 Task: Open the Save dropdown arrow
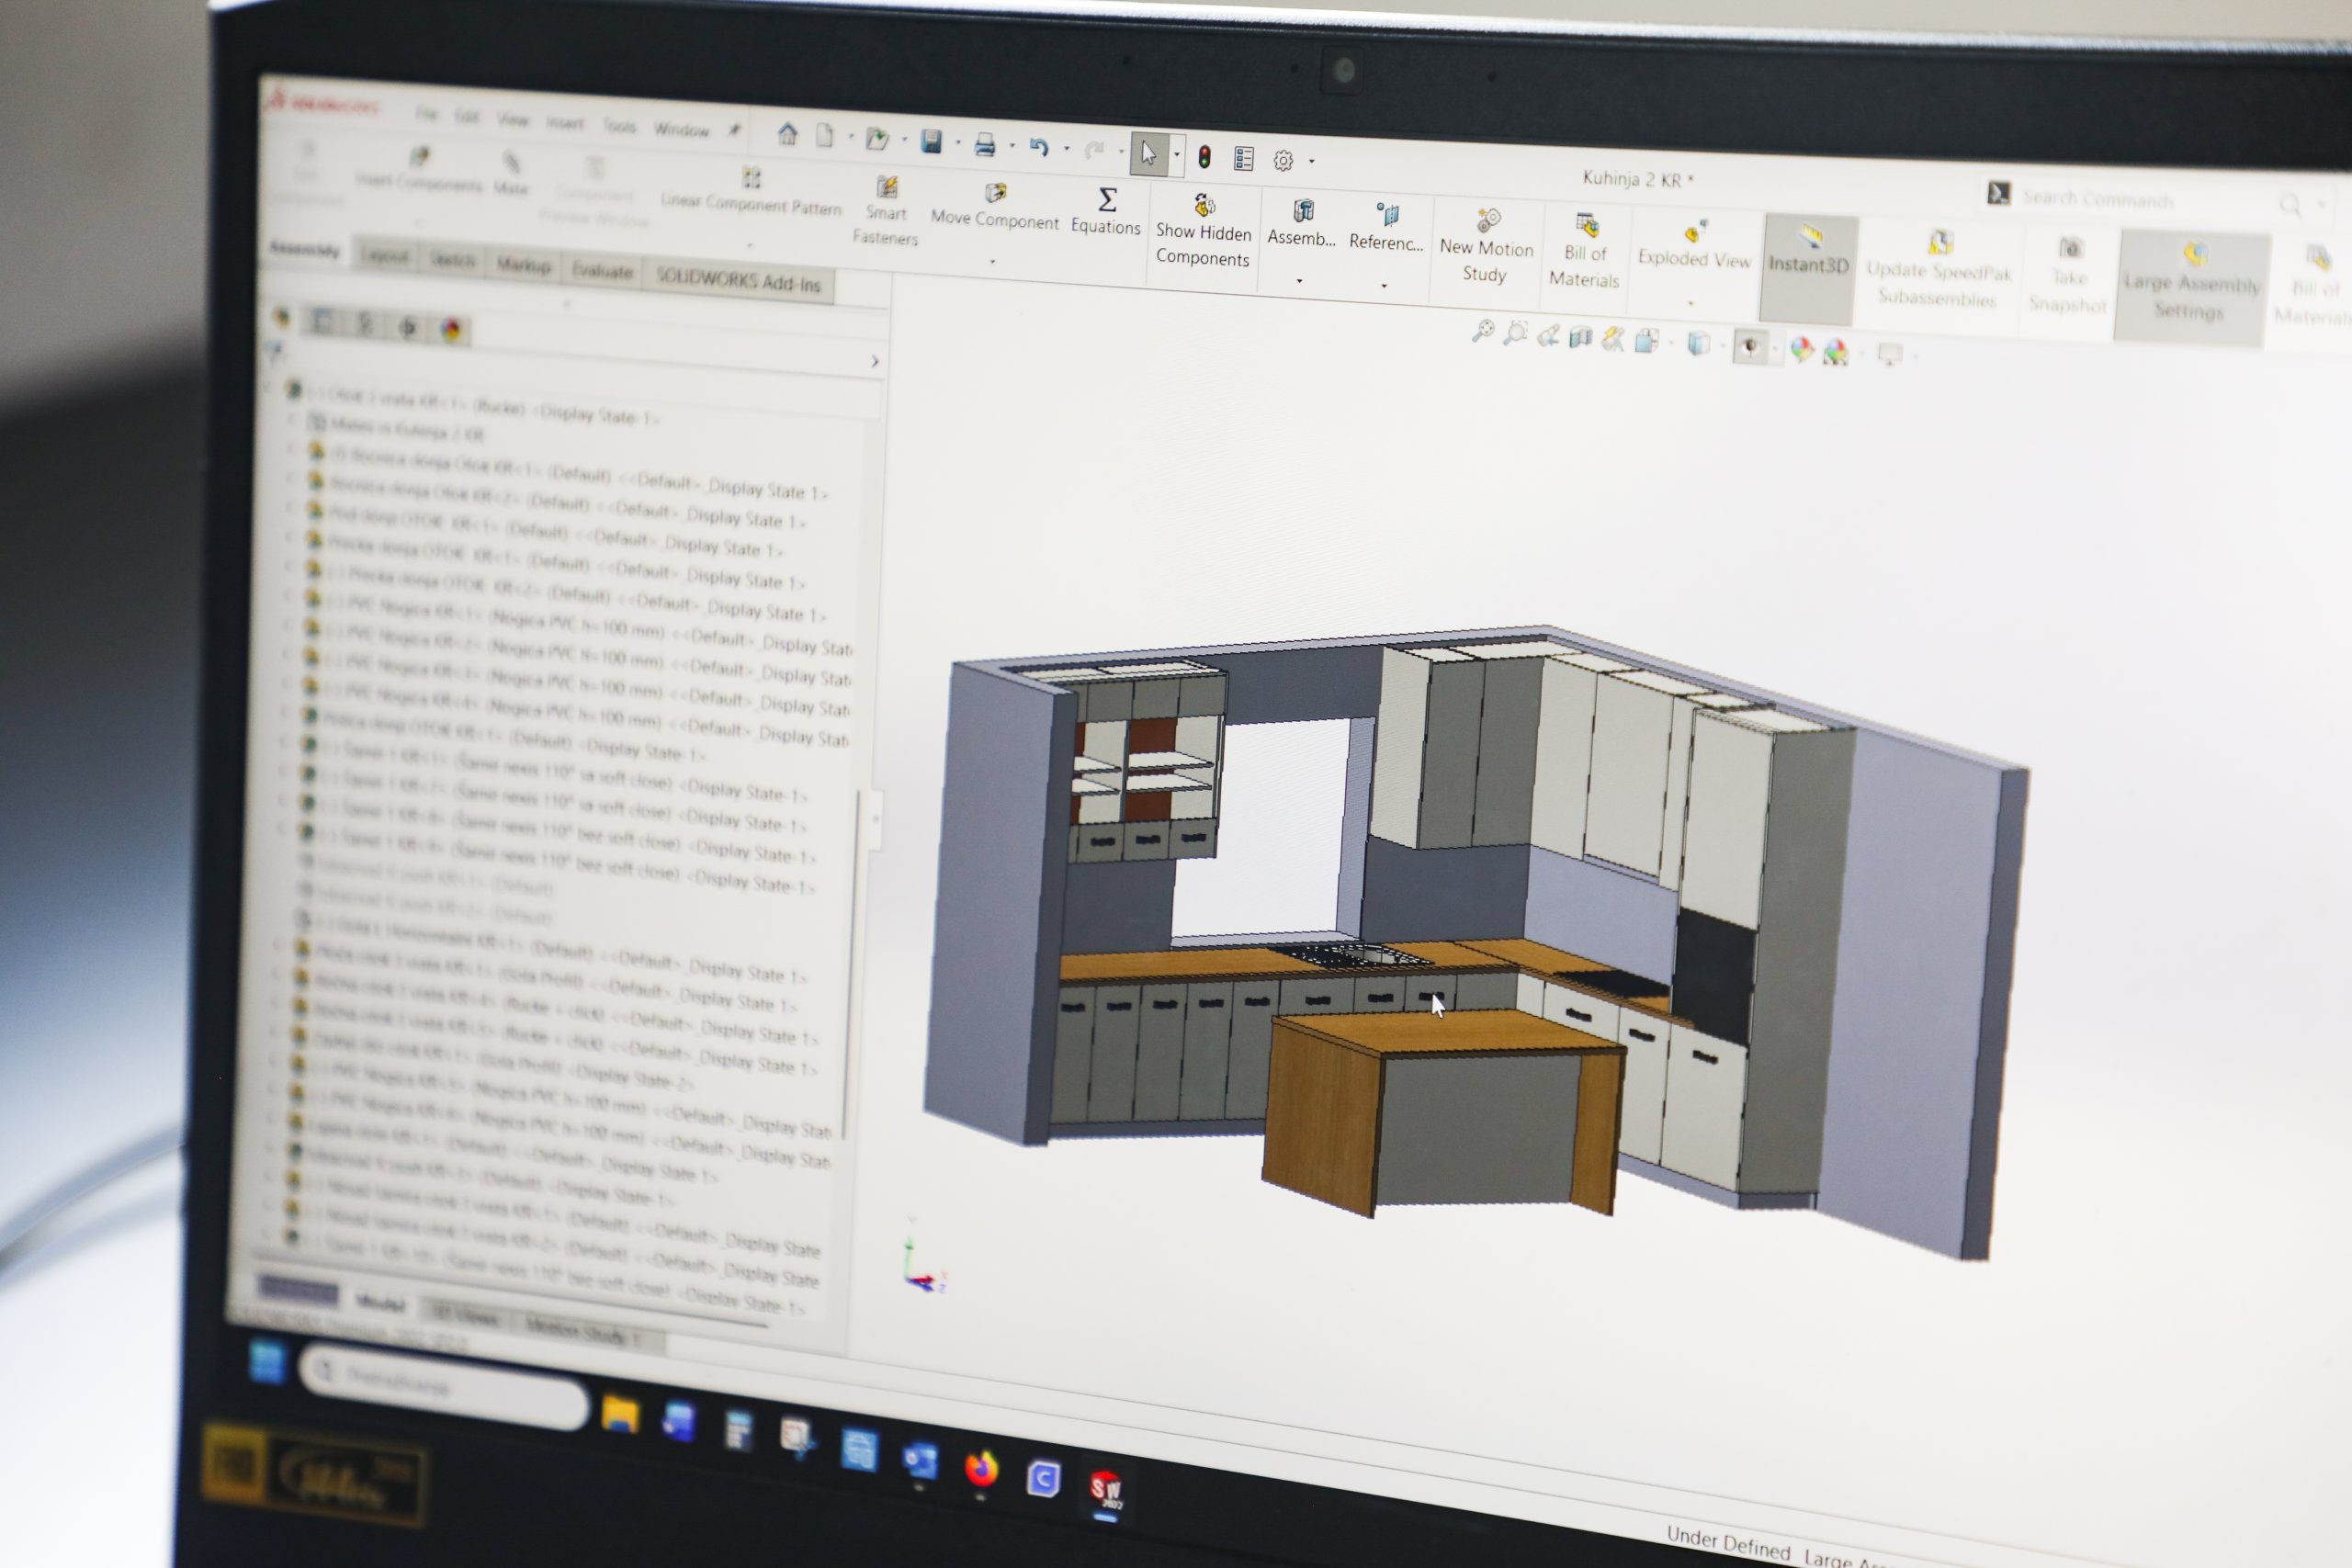tap(958, 144)
